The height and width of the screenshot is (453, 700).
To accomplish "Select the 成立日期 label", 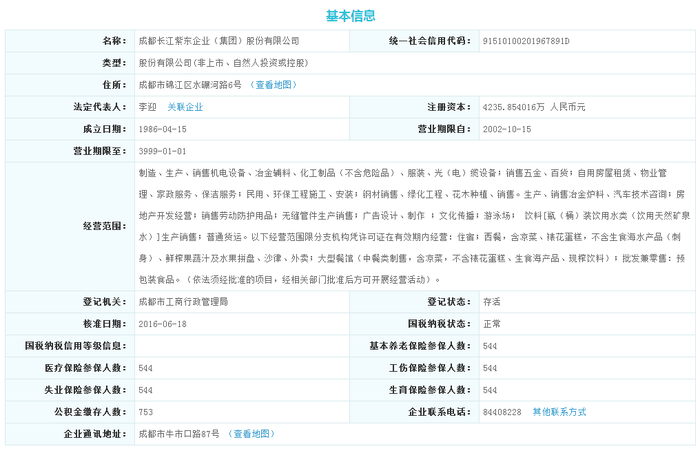I will click(x=105, y=129).
